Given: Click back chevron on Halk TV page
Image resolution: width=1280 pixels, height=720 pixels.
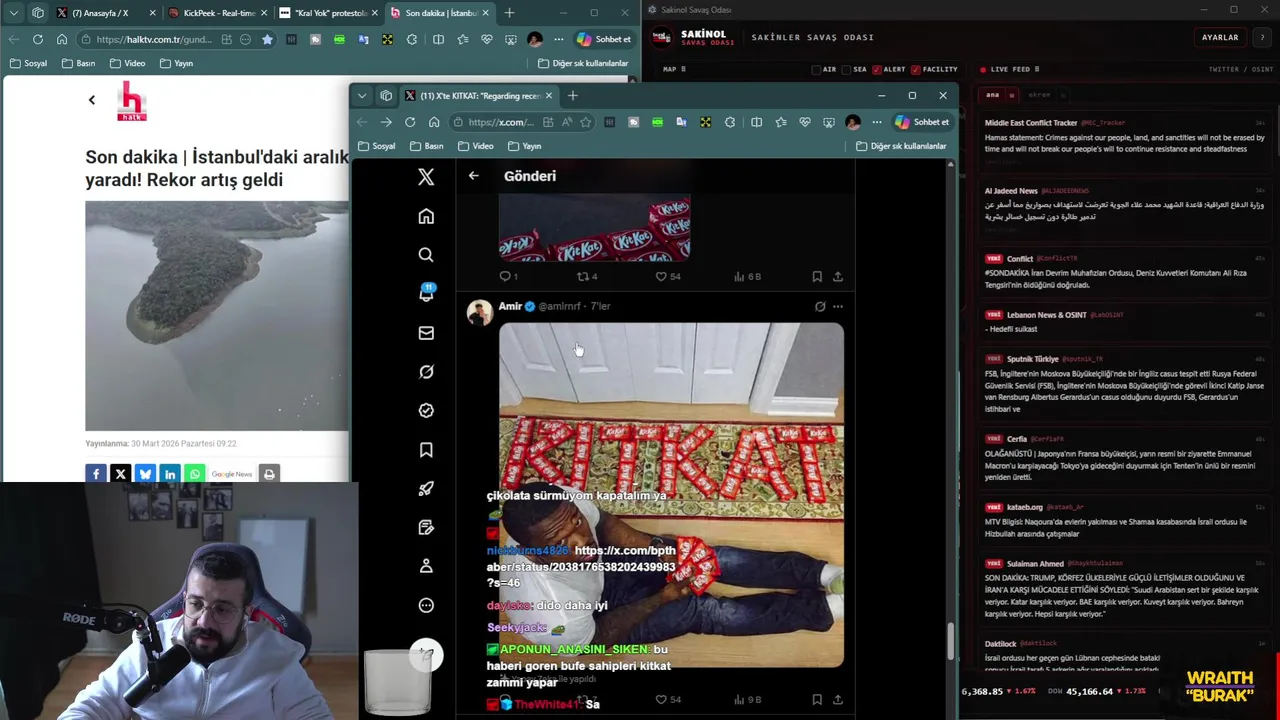Looking at the screenshot, I should [x=92, y=100].
